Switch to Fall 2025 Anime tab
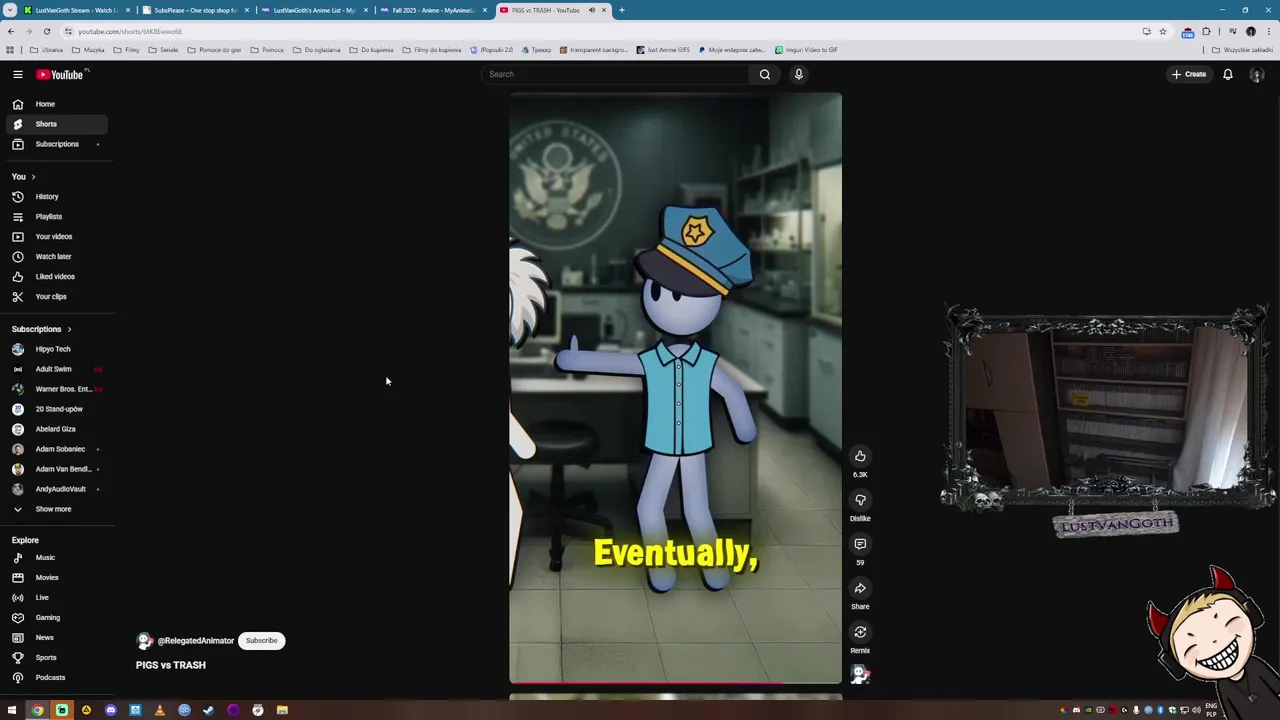The width and height of the screenshot is (1280, 720). (x=432, y=10)
